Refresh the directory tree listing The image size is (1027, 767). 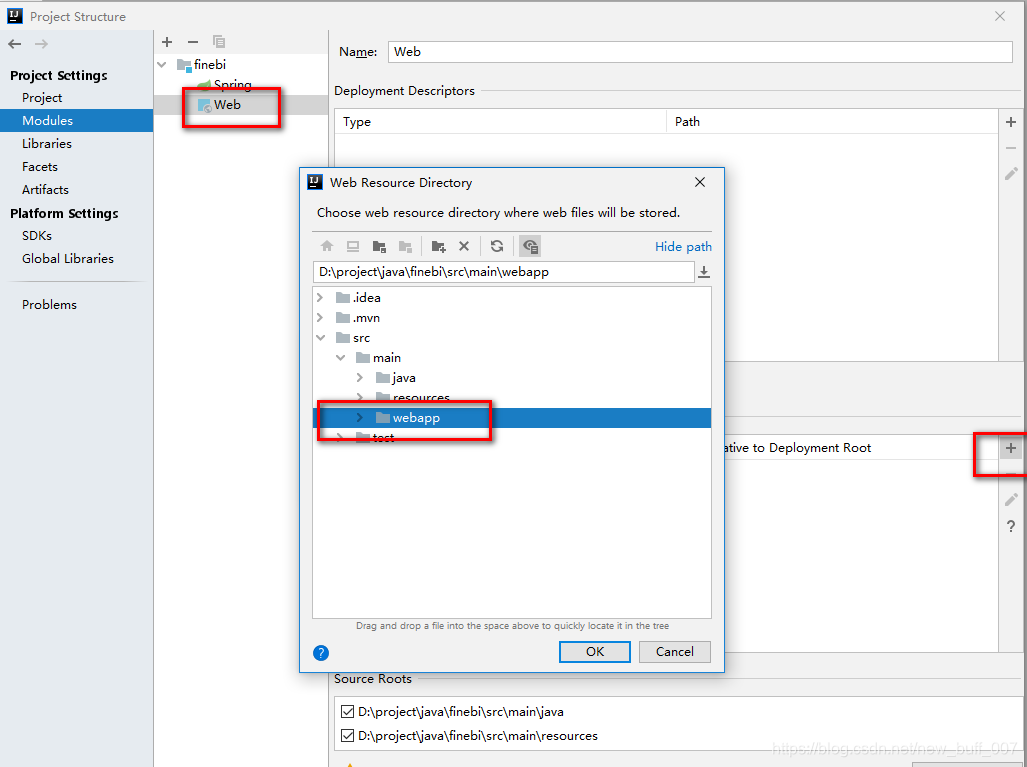click(x=497, y=246)
